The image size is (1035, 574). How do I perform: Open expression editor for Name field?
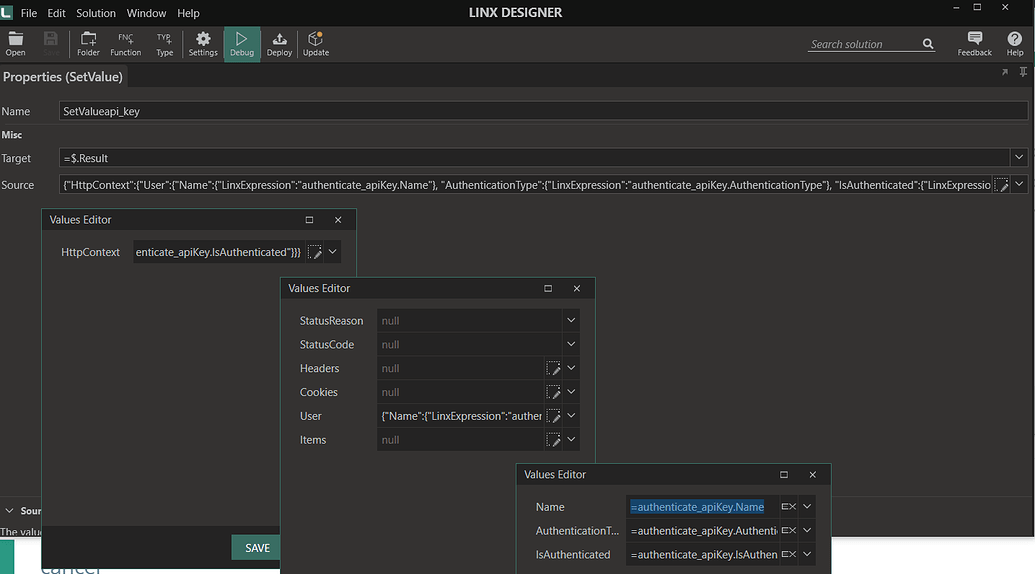click(788, 507)
